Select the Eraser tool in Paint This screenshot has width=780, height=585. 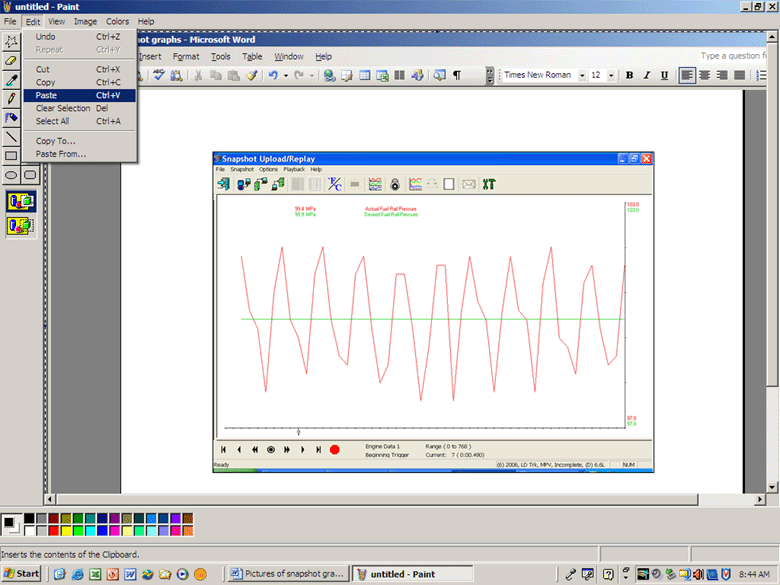[x=12, y=60]
